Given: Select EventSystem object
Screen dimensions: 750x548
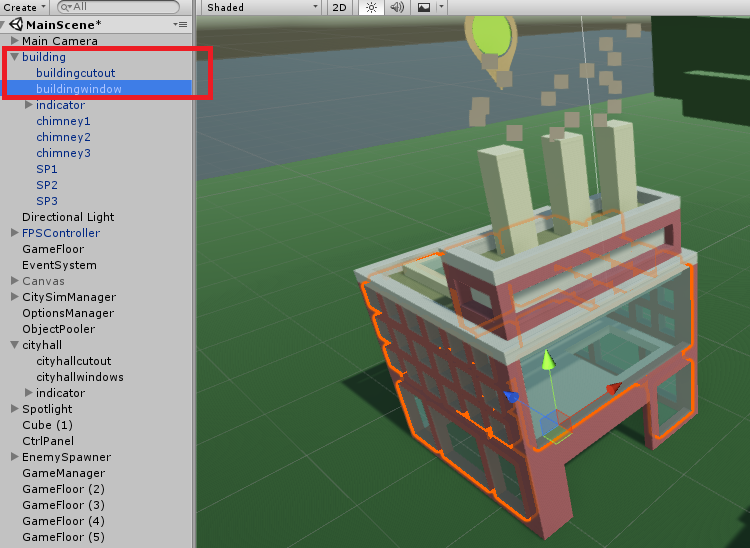Looking at the screenshot, I should click(x=59, y=265).
